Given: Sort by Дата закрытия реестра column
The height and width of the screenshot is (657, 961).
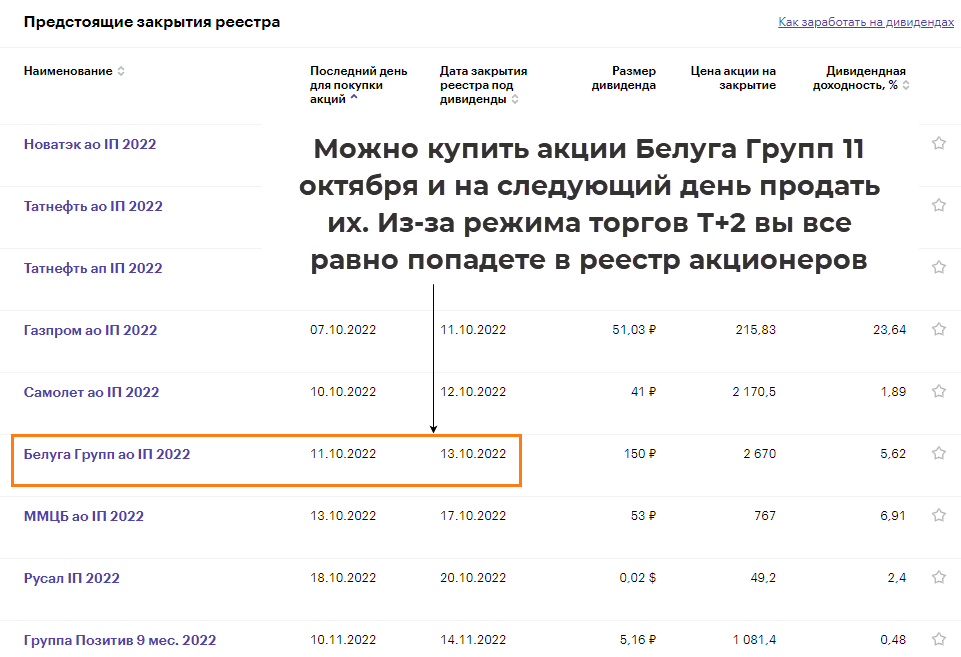Looking at the screenshot, I should (483, 85).
